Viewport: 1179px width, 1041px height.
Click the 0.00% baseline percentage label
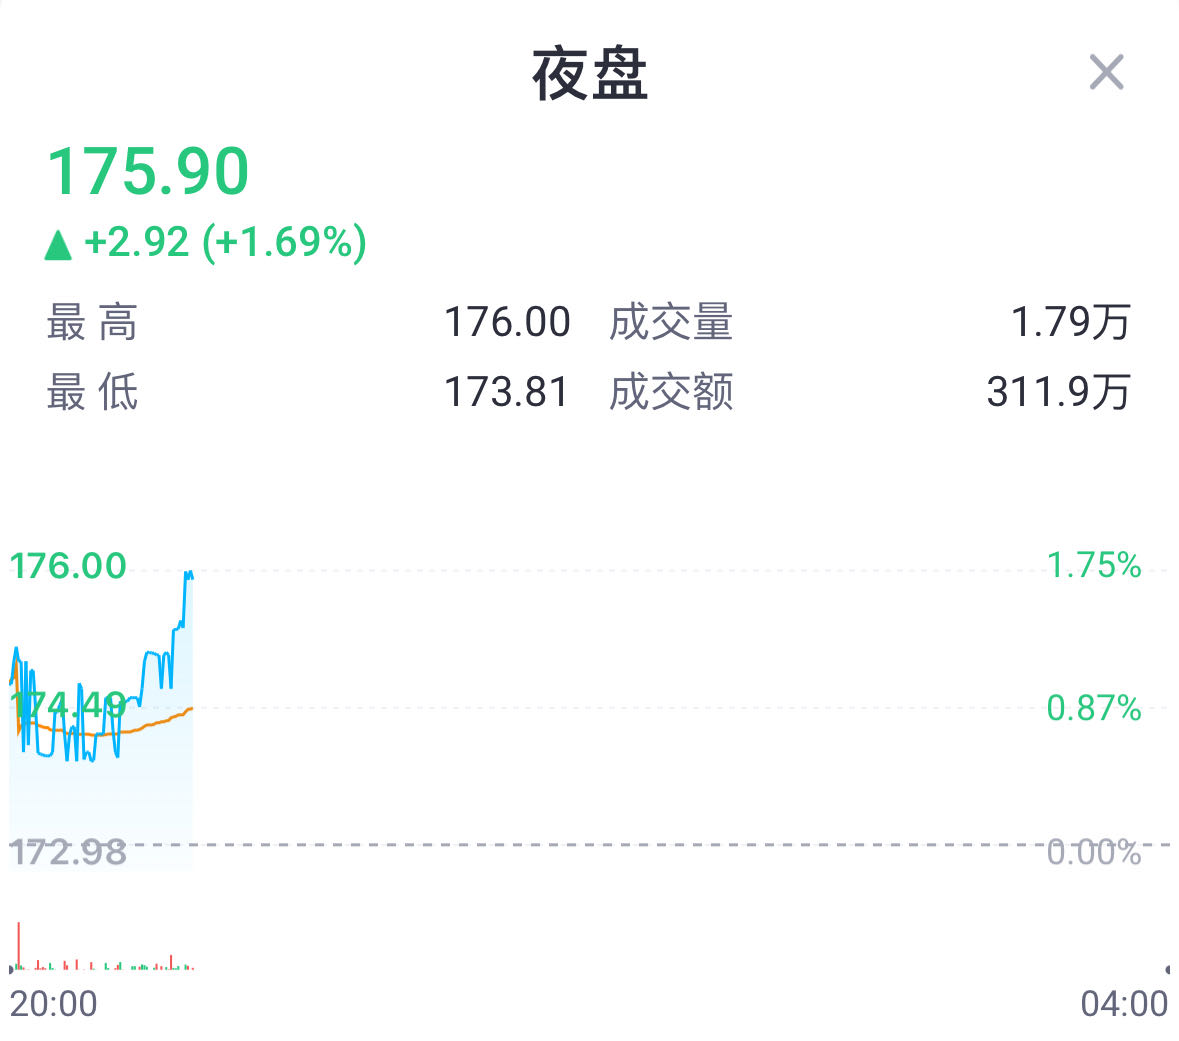coord(1094,852)
